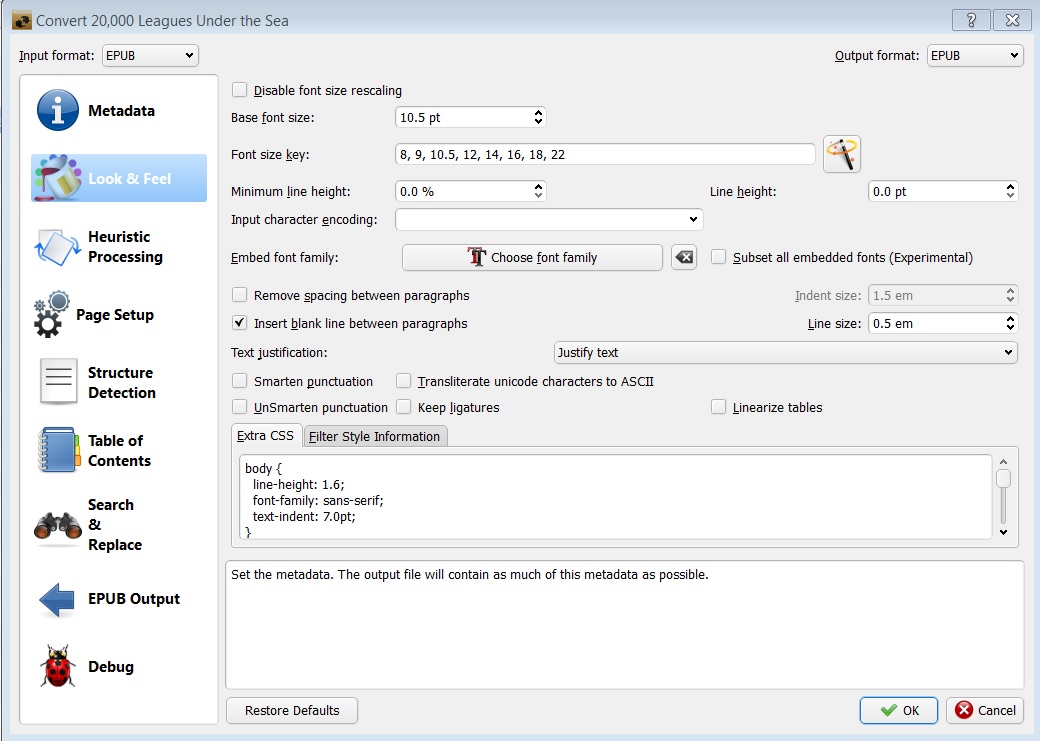Clear the embedded font family

684,257
